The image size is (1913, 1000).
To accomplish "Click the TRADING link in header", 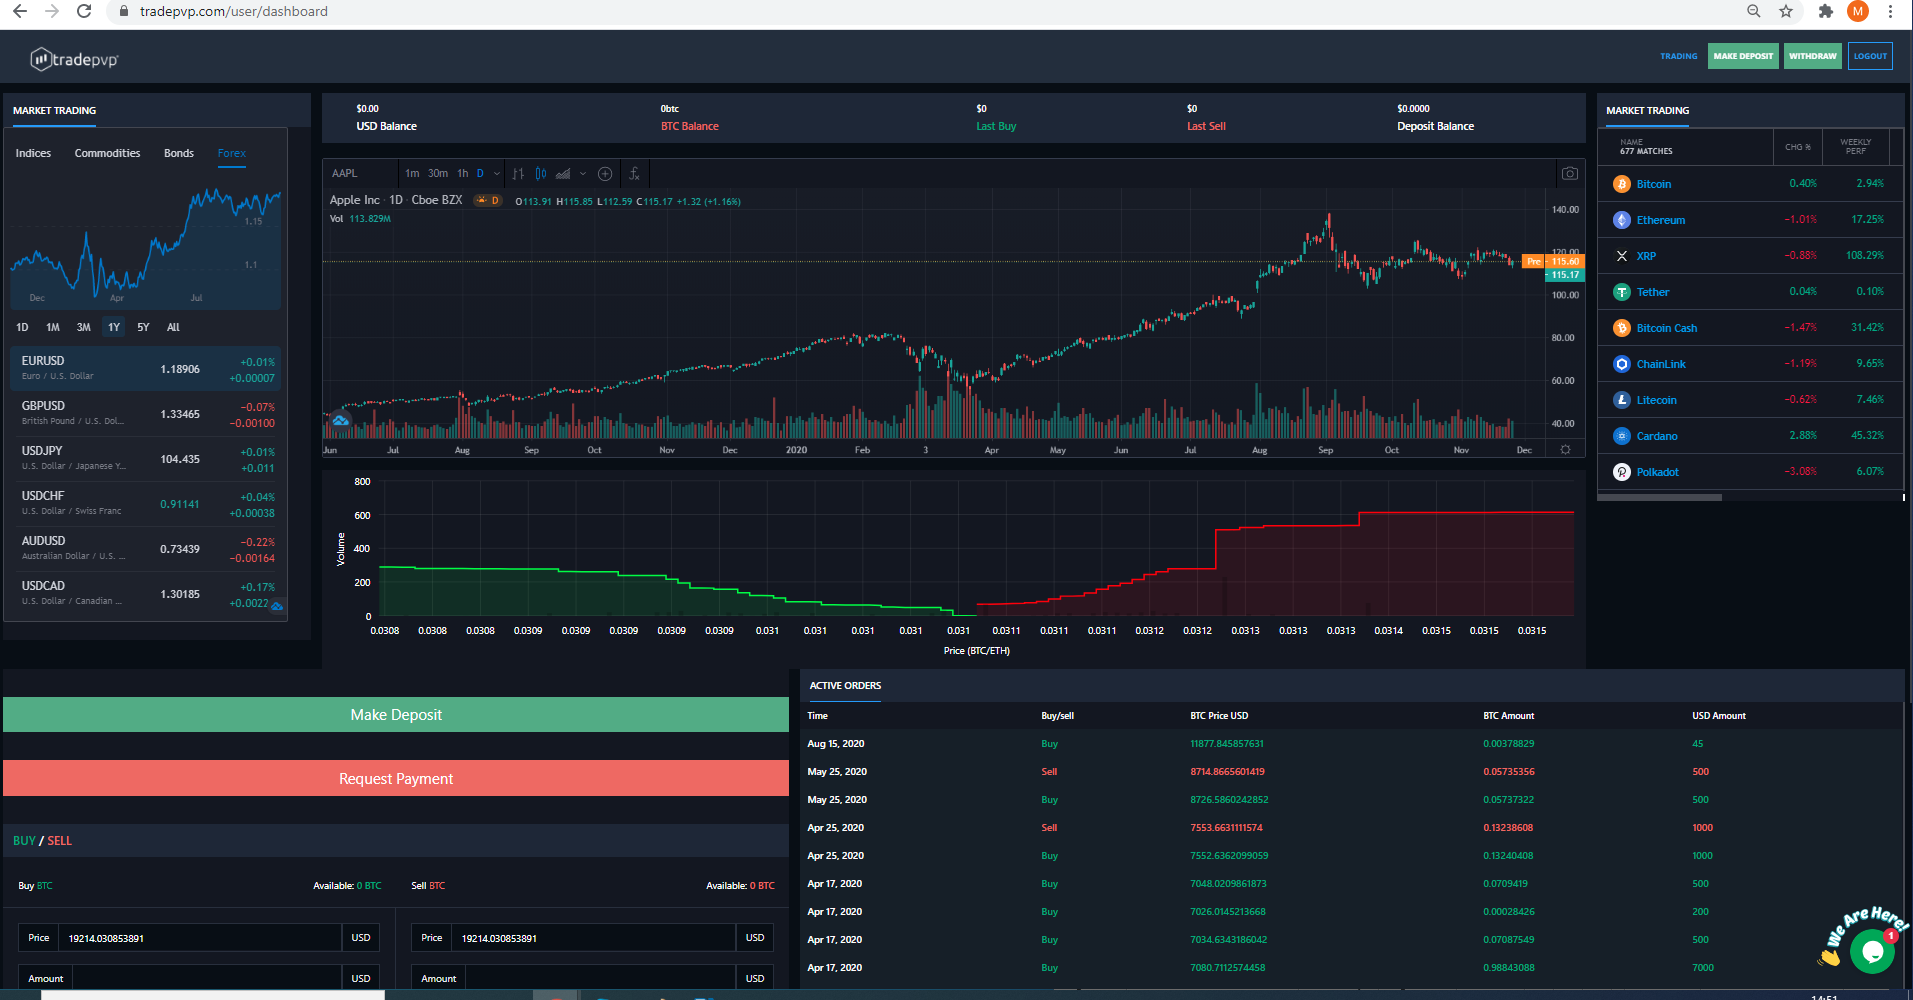I will pos(1679,56).
